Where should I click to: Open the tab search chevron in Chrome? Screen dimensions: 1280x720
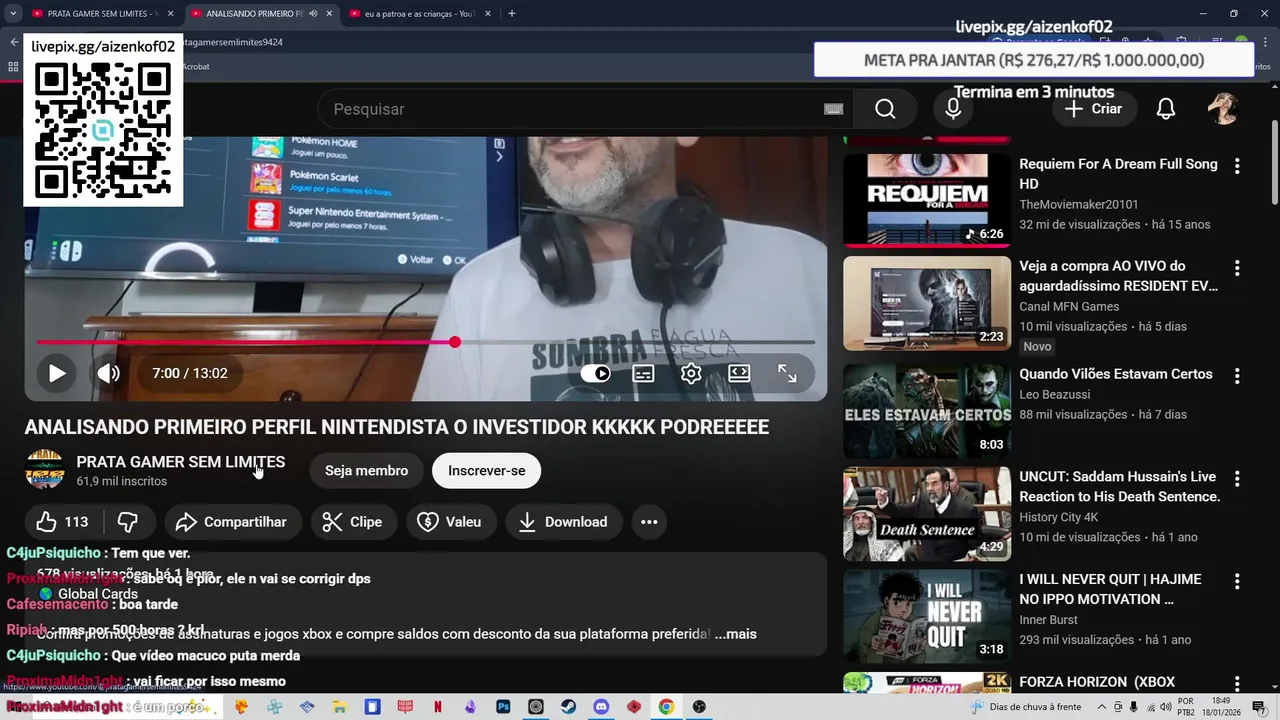(13, 14)
